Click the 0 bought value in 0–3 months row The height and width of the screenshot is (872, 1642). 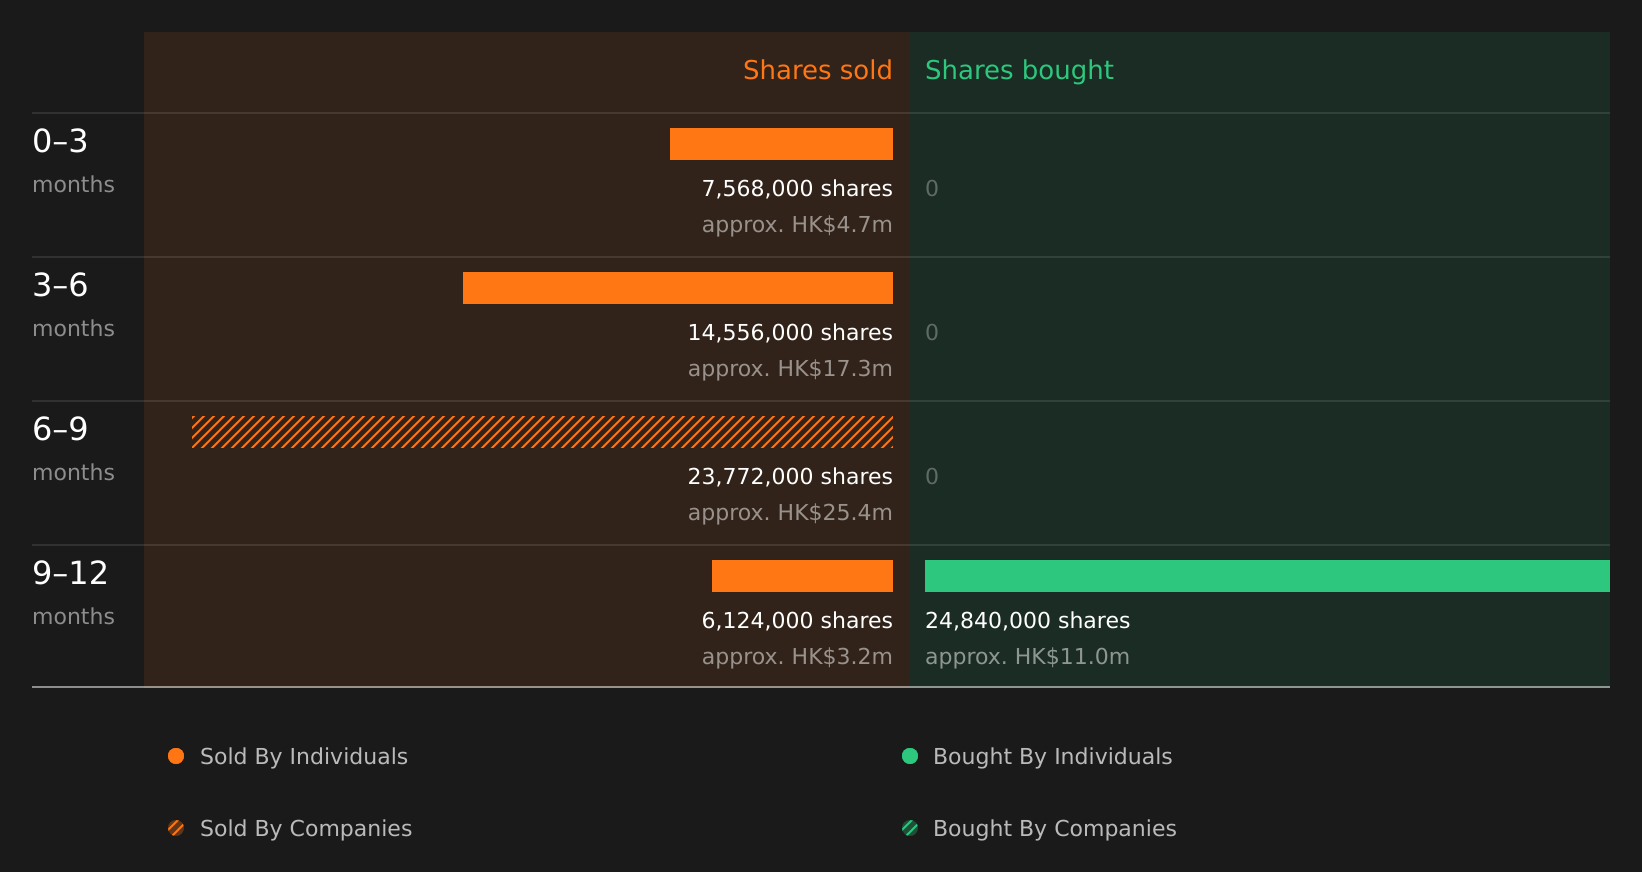click(x=932, y=189)
